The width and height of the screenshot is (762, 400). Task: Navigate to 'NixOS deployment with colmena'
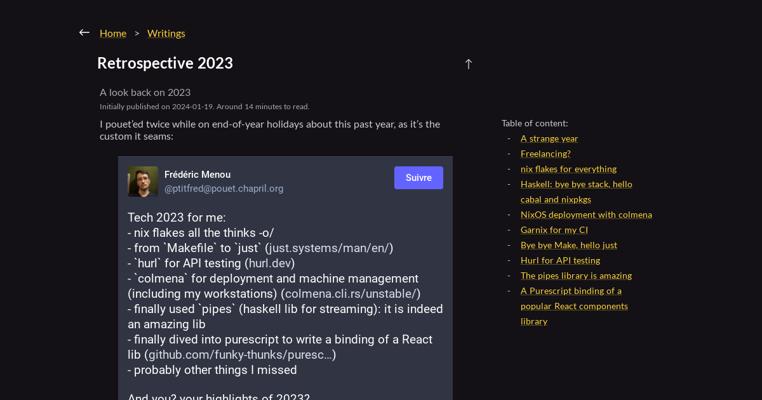click(x=586, y=214)
